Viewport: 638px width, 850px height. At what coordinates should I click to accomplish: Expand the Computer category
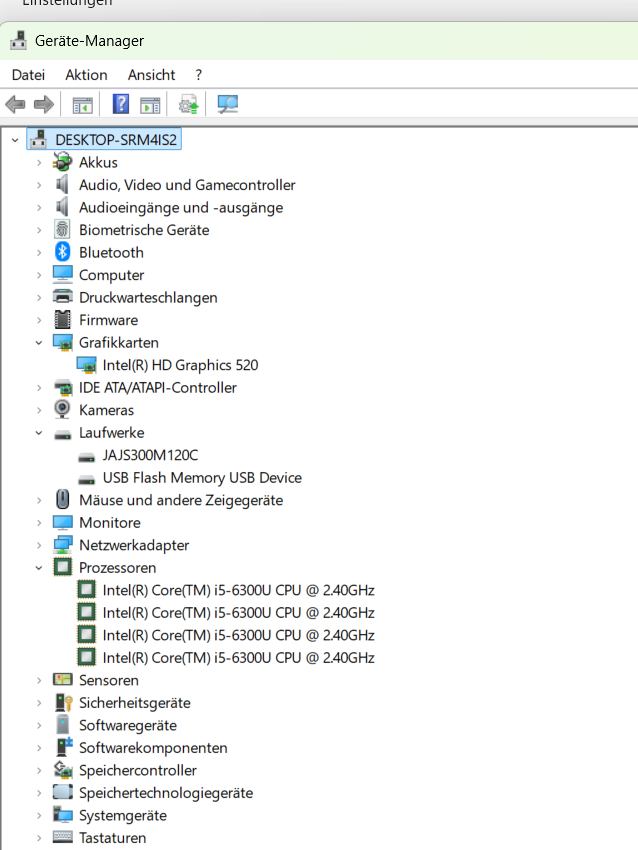(x=39, y=275)
